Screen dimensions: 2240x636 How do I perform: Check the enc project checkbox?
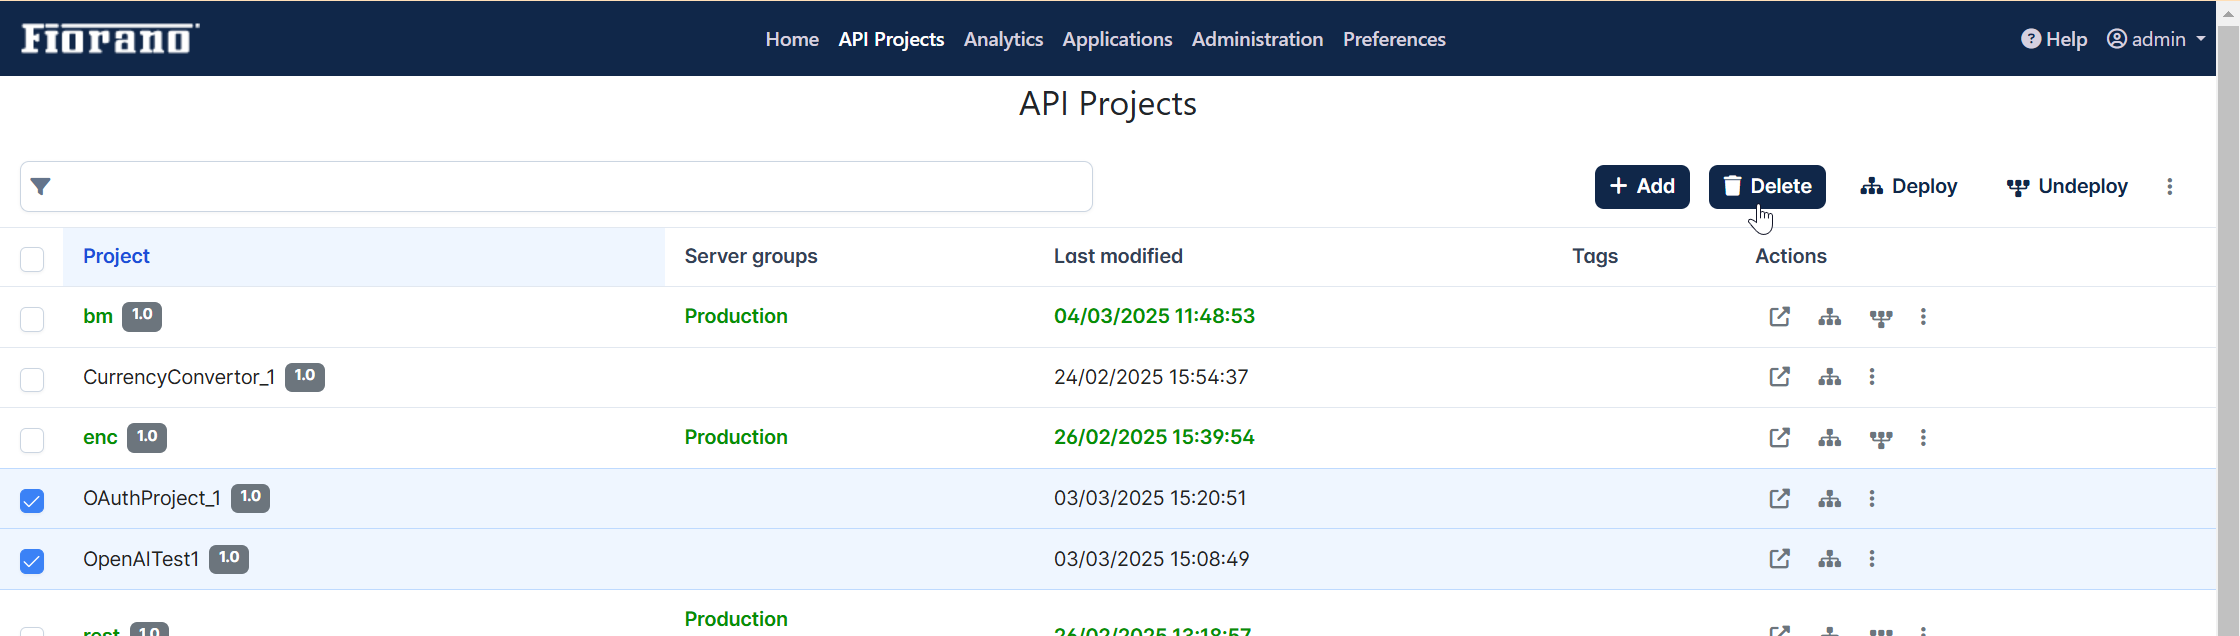click(32, 440)
